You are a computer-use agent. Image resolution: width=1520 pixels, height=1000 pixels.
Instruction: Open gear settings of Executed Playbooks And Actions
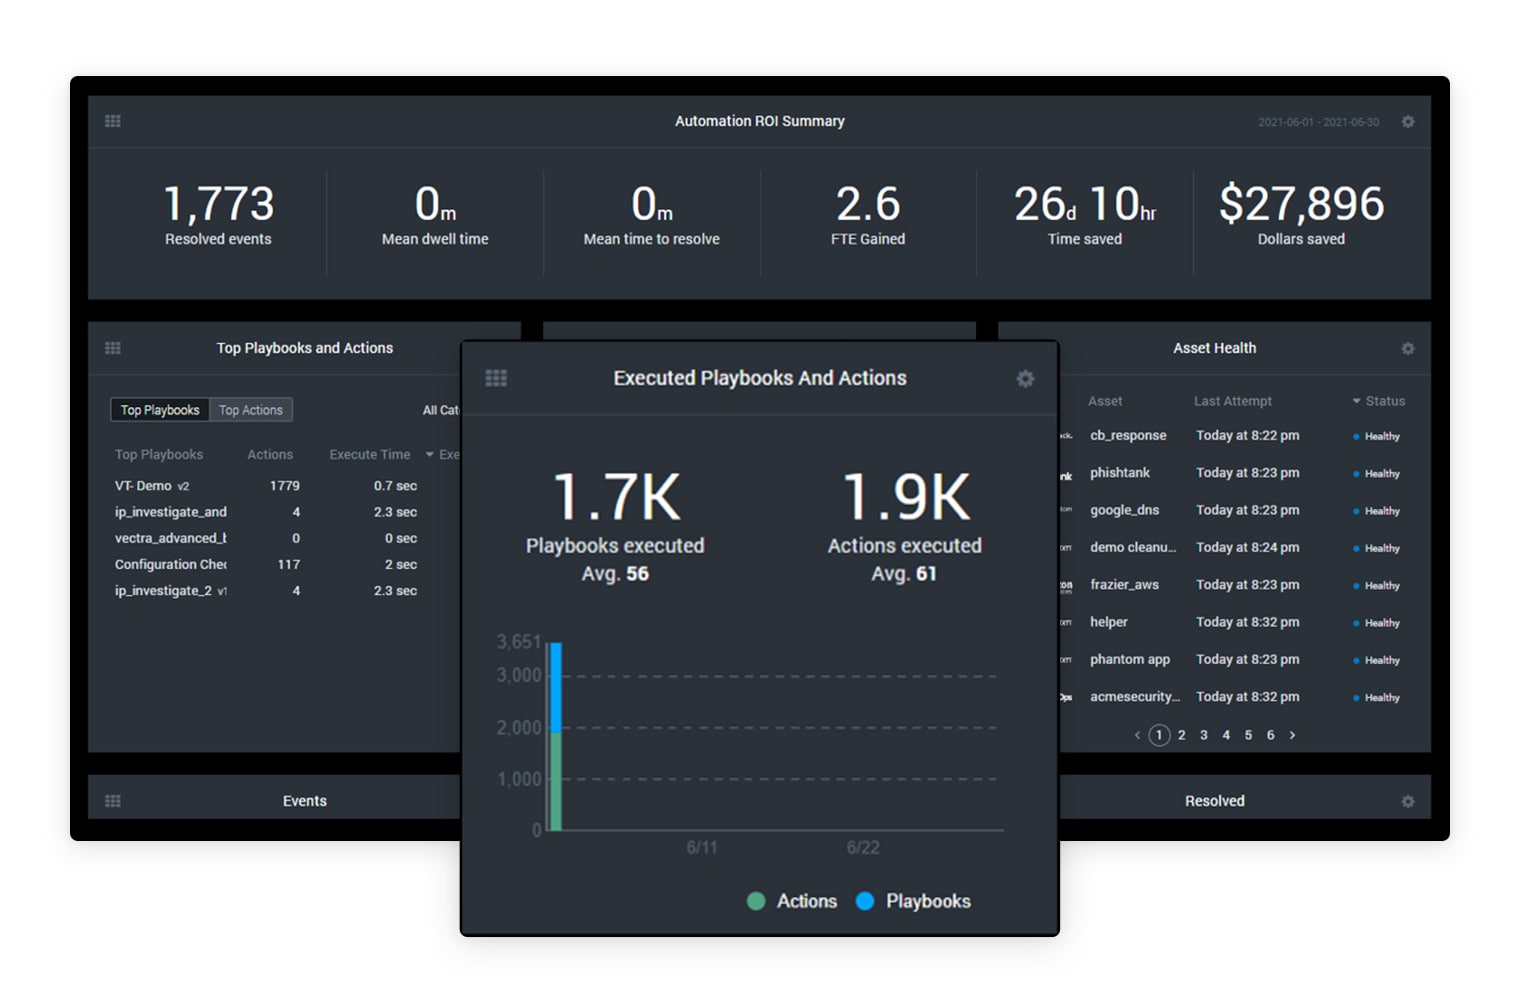pyautogui.click(x=1025, y=379)
